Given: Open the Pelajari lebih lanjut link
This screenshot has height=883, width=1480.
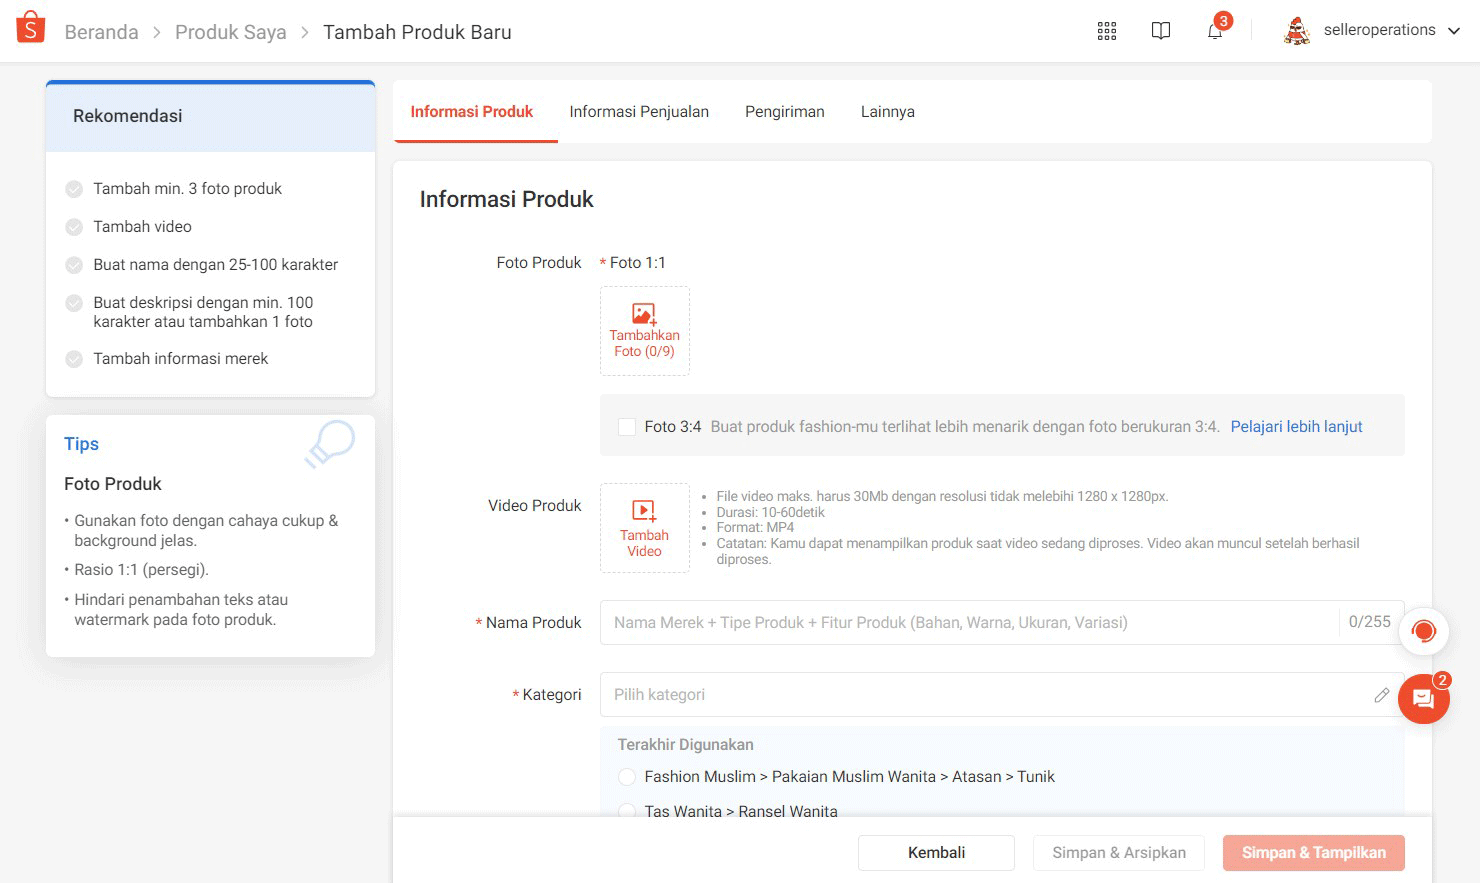Looking at the screenshot, I should (1296, 427).
